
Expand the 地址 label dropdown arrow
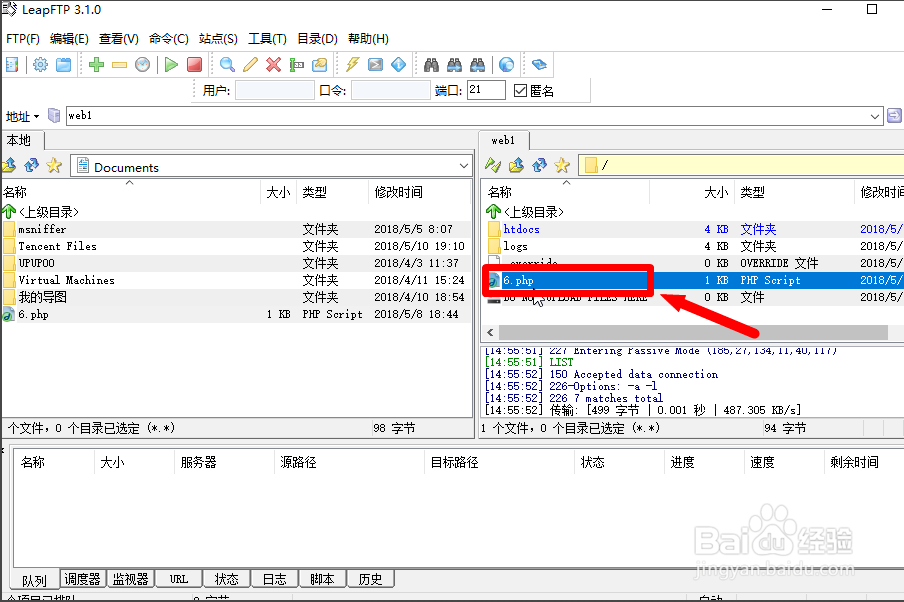click(x=37, y=117)
